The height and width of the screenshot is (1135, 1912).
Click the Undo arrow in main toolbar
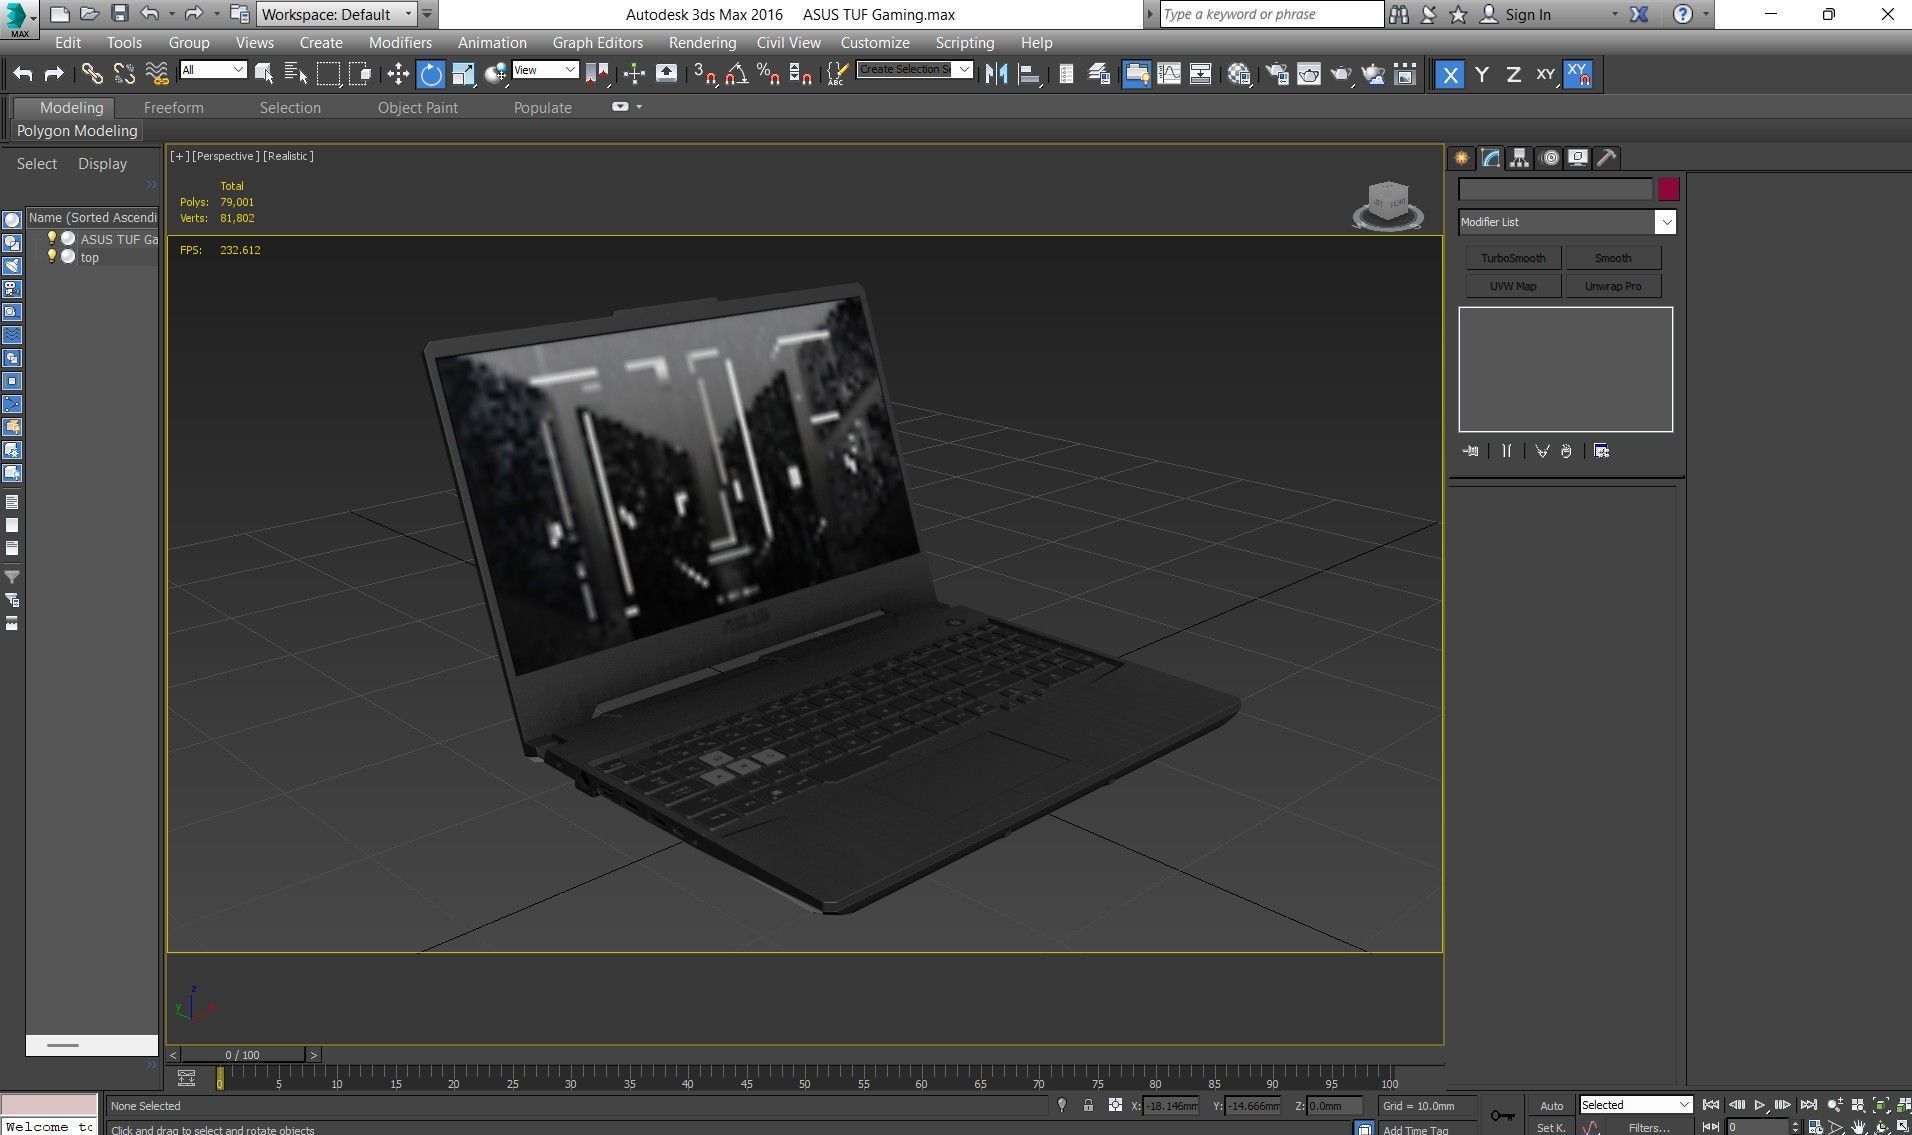pyautogui.click(x=23, y=74)
